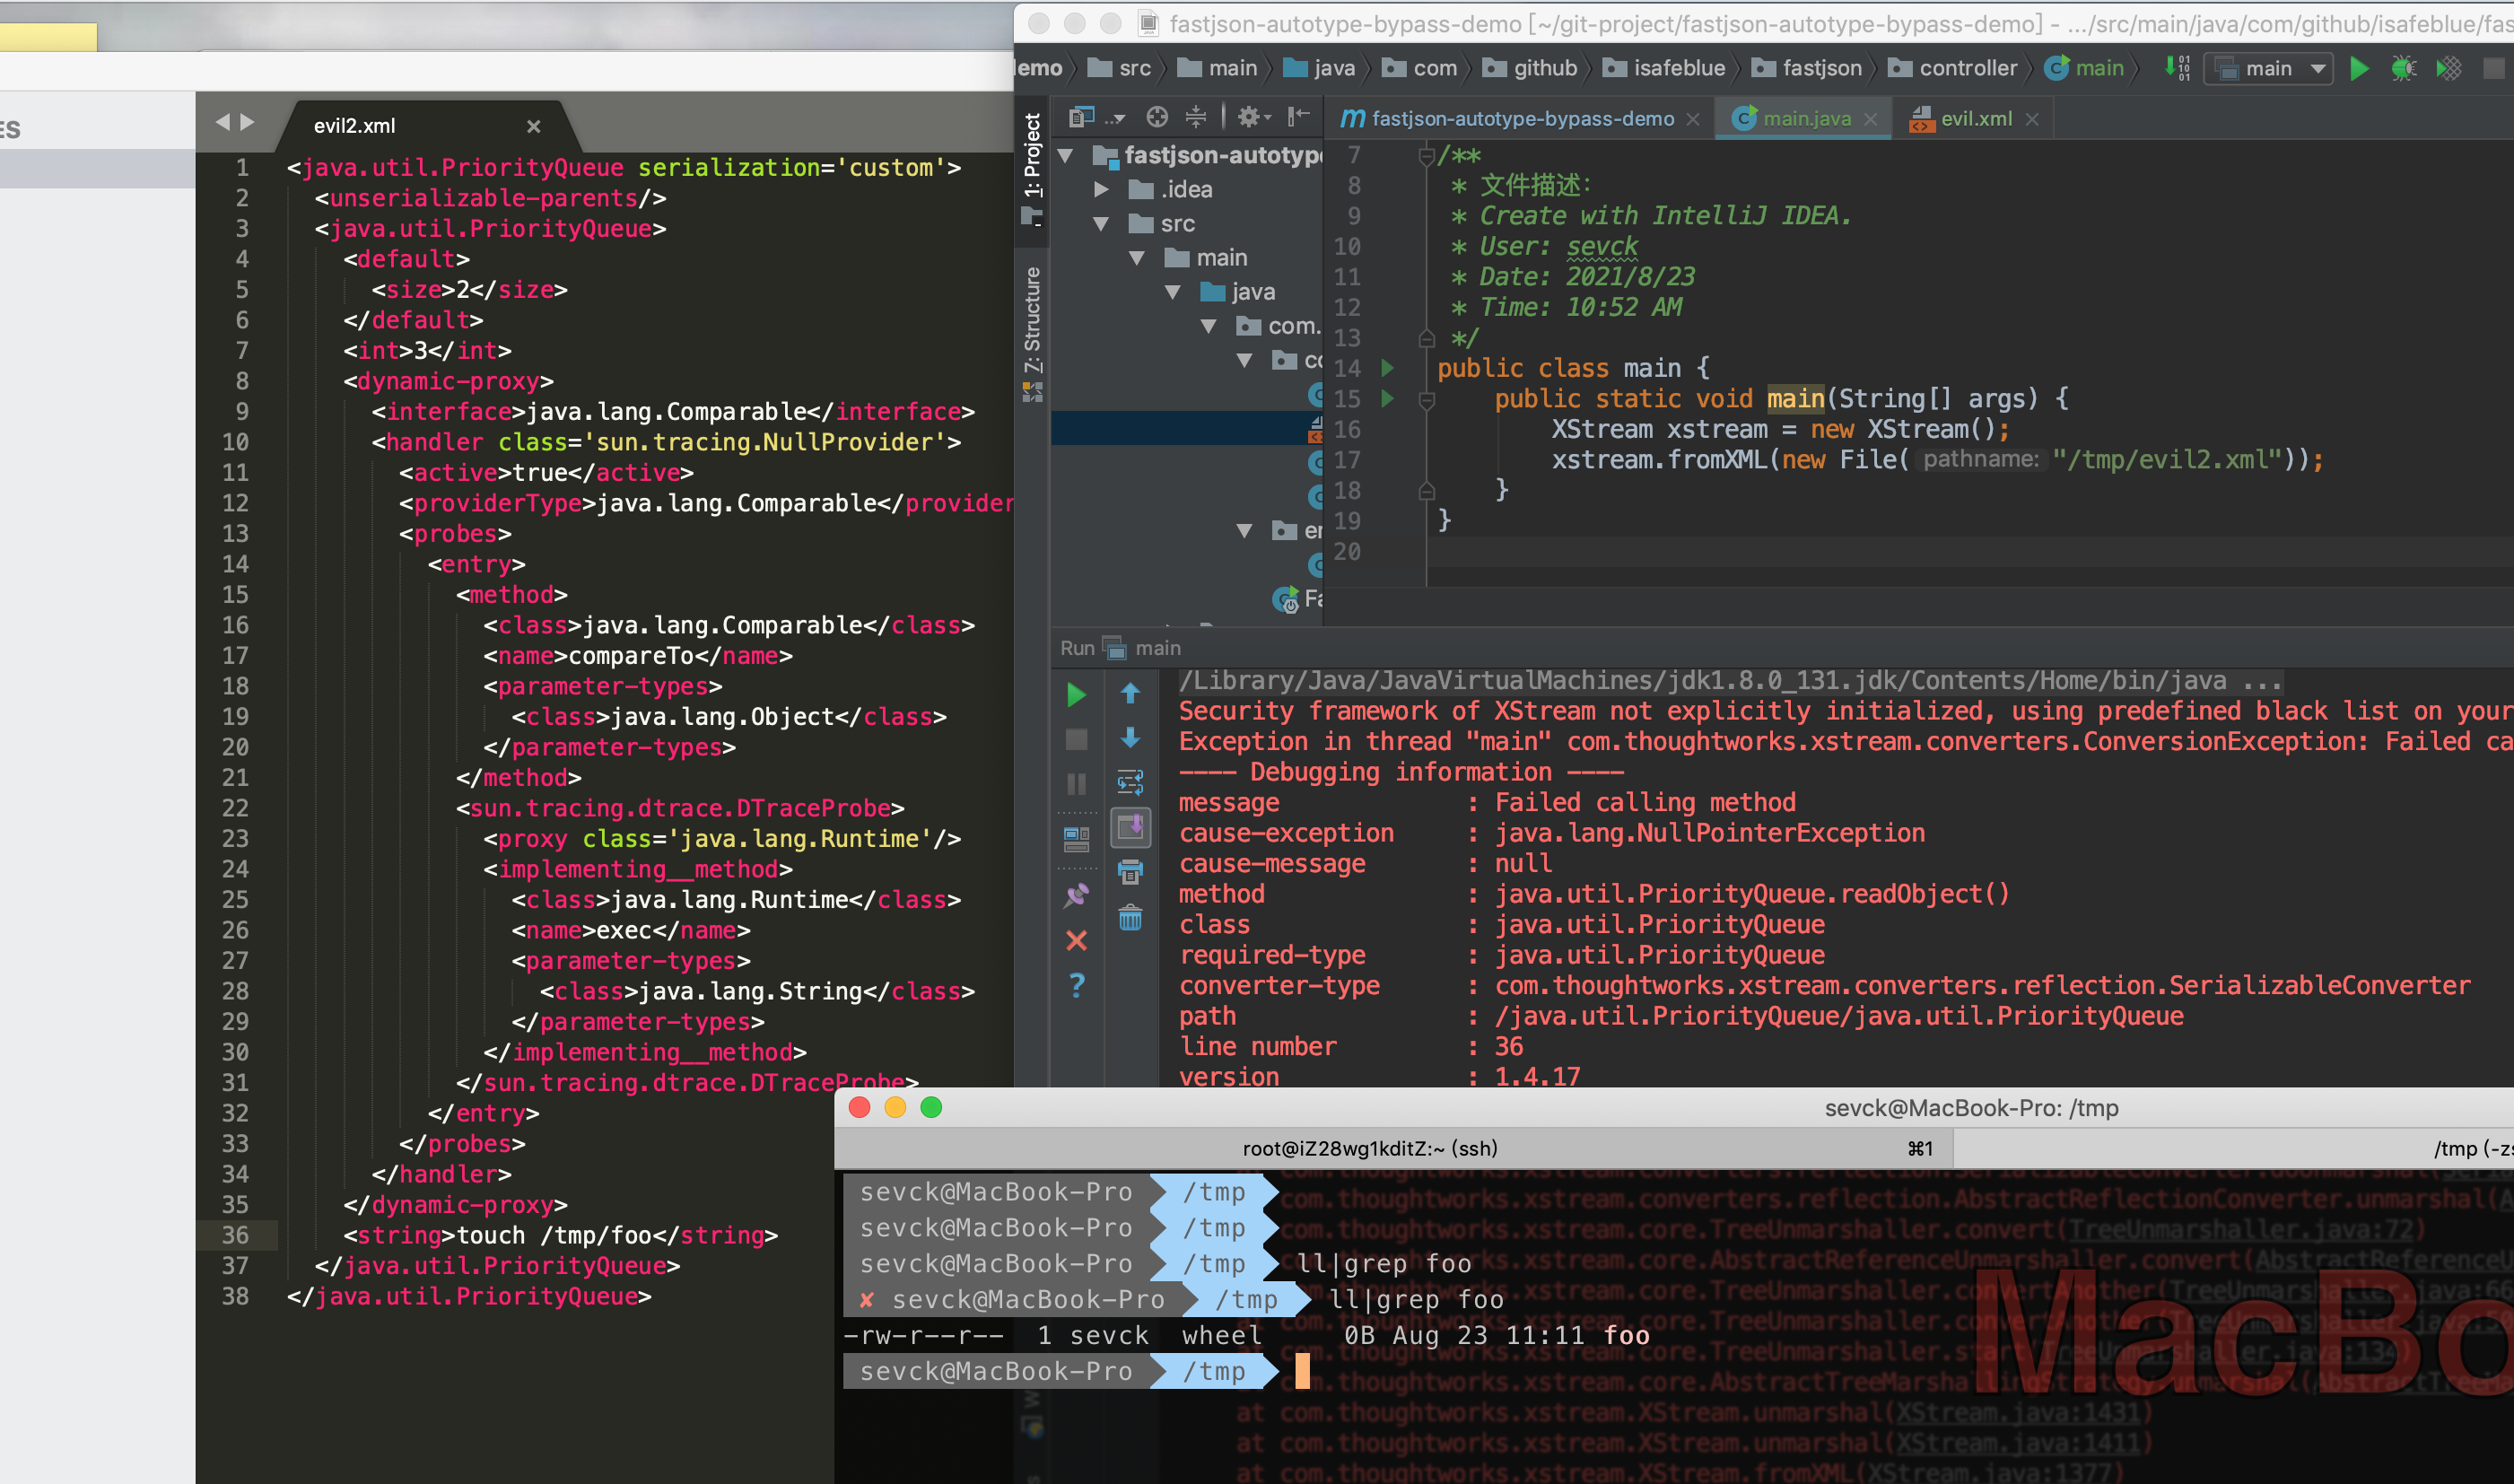Select the main.java editor tab
The height and width of the screenshot is (1484, 2514).
(x=1805, y=118)
